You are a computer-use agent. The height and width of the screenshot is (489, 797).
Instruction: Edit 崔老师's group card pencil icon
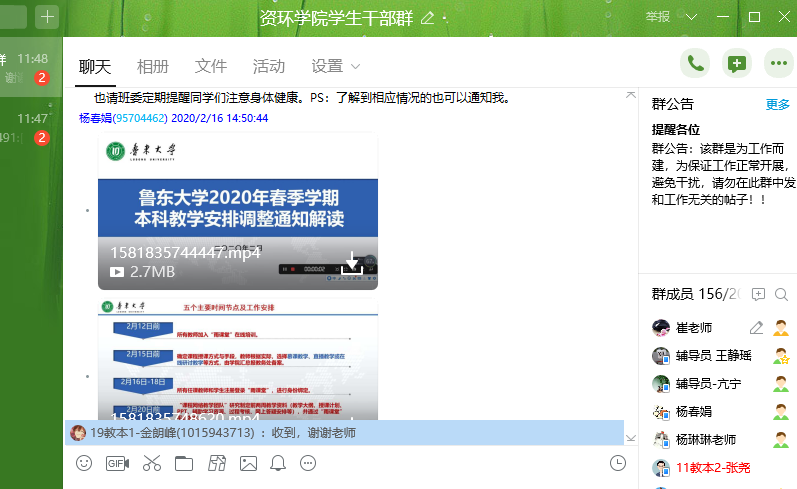[756, 328]
